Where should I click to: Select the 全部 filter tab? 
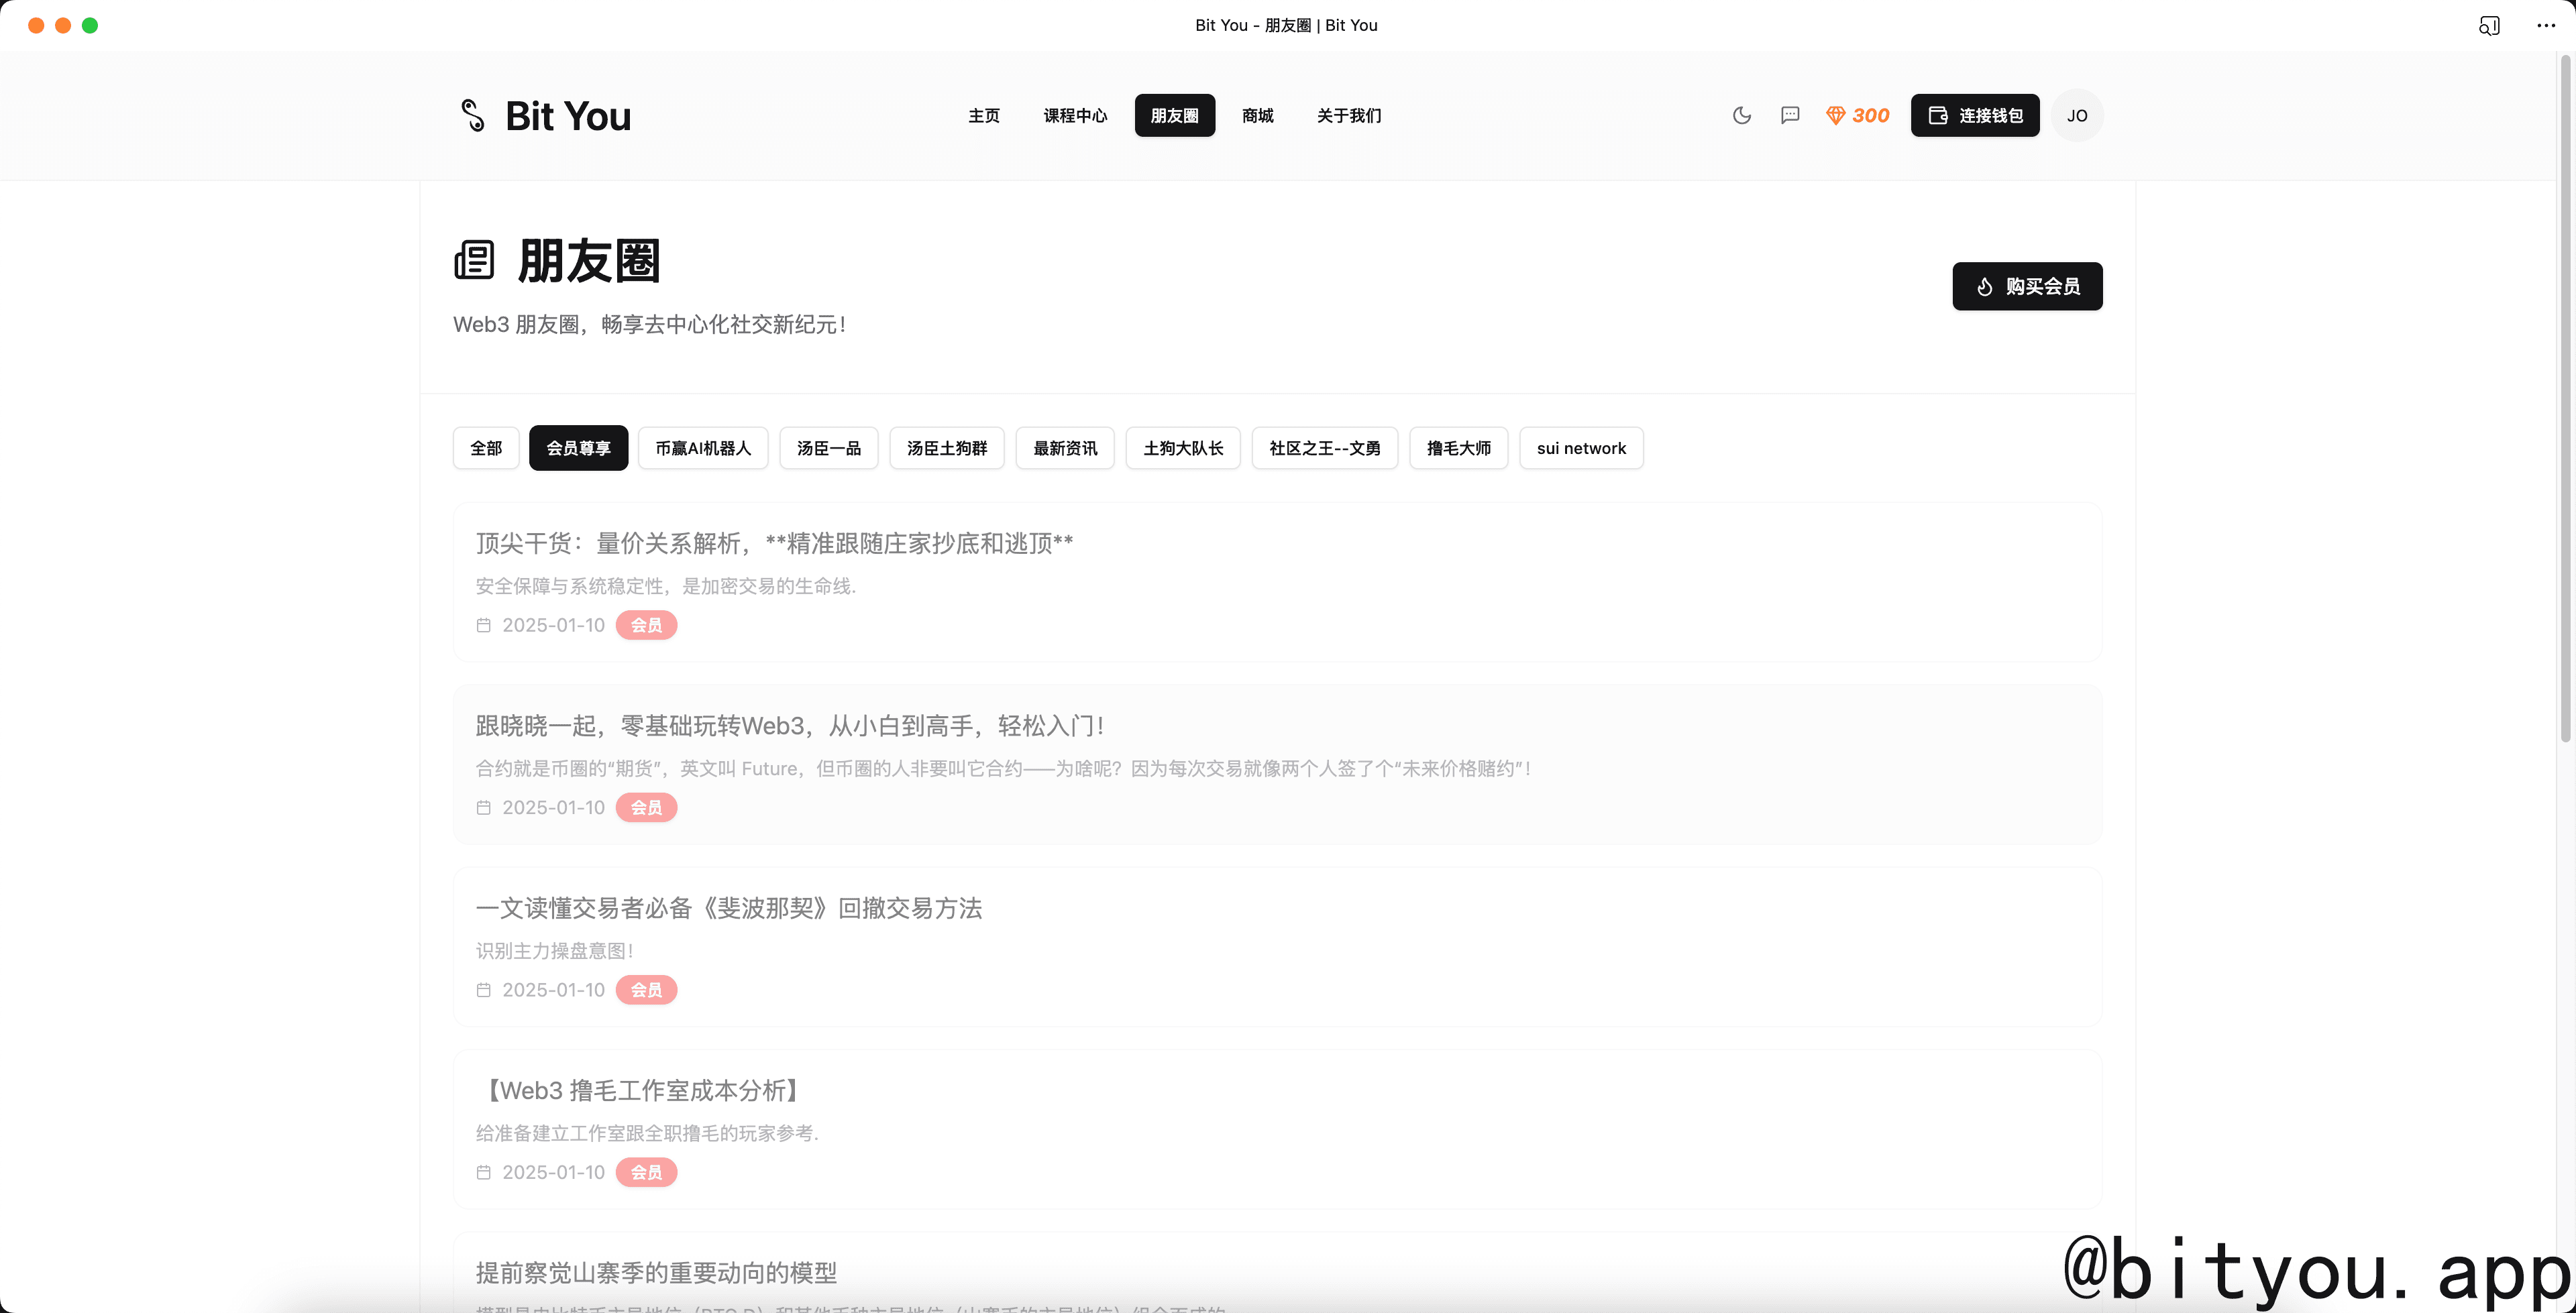pos(486,448)
